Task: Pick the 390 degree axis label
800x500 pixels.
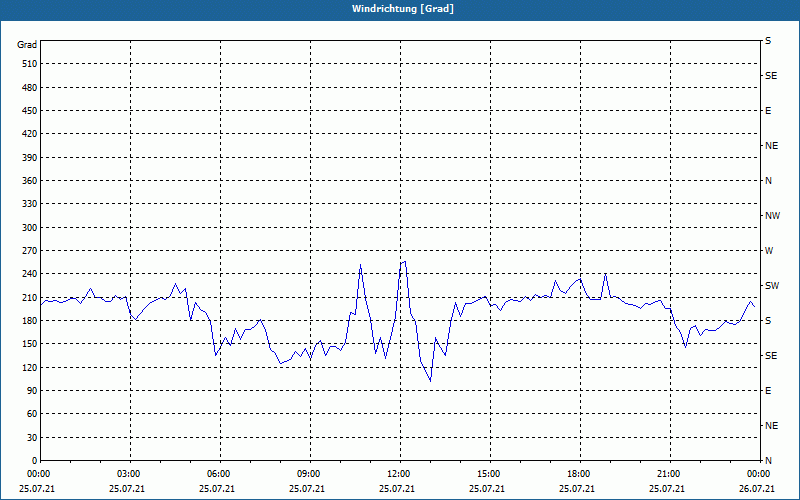Action: (29, 158)
